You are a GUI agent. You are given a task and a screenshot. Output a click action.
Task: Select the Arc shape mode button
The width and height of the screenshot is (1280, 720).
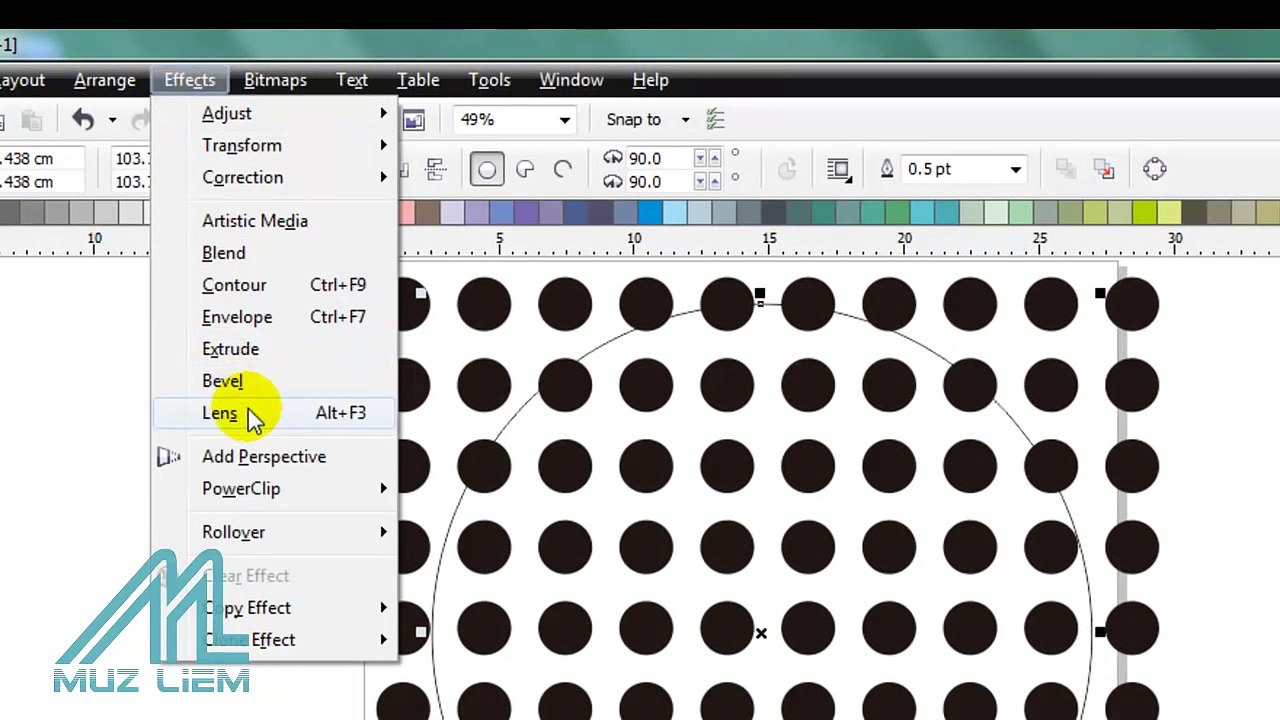[x=563, y=170]
